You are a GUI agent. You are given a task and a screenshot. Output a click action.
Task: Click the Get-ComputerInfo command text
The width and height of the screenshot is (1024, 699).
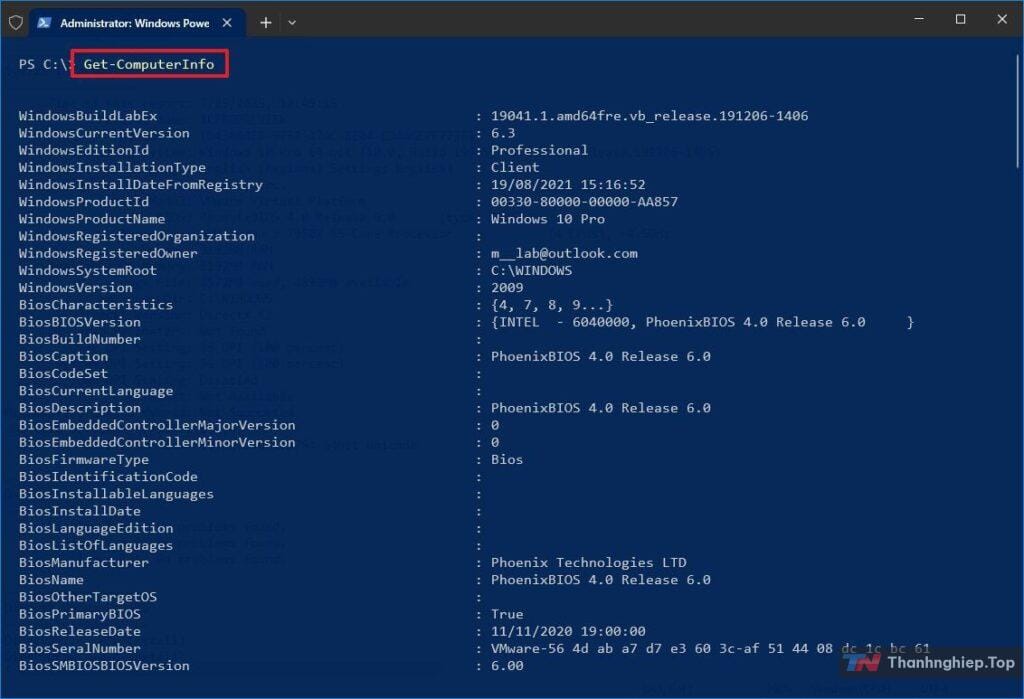point(149,64)
